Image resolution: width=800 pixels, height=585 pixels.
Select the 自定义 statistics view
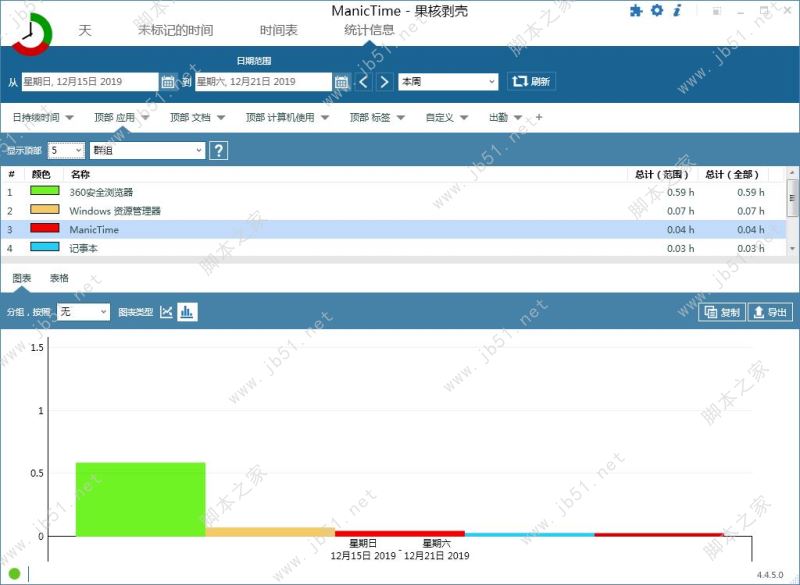(x=439, y=117)
